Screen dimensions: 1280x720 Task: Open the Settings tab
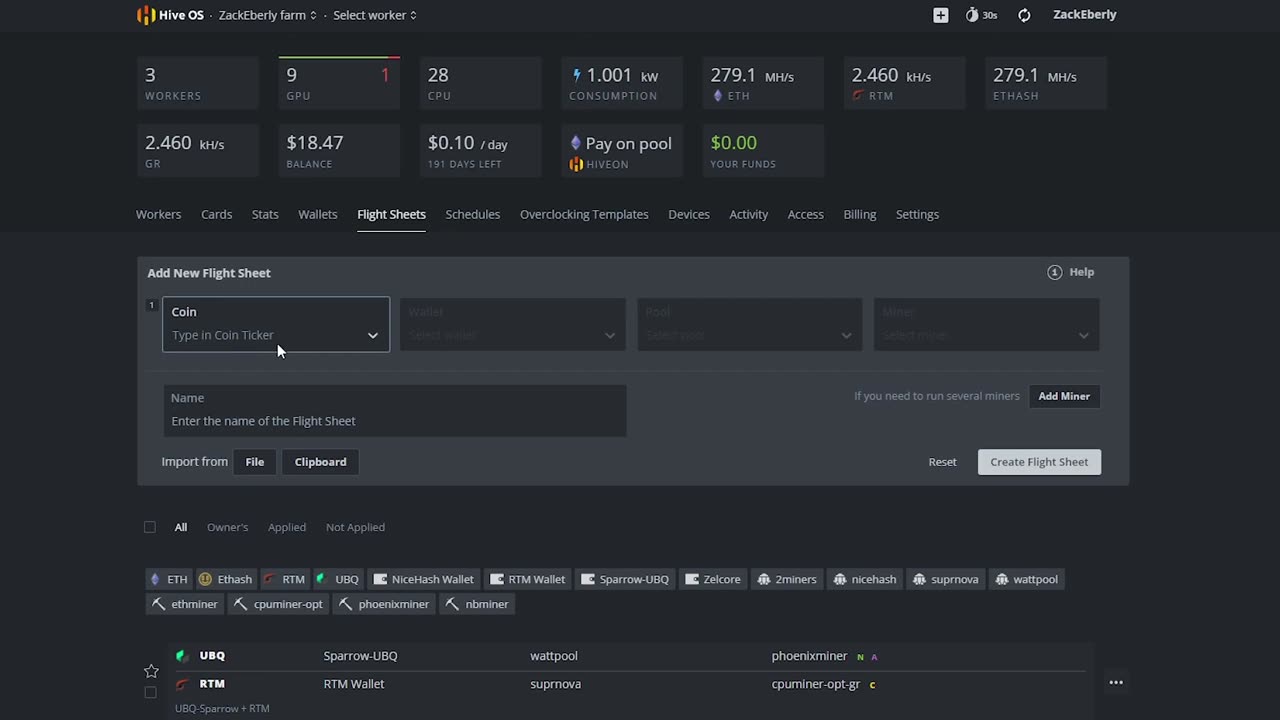point(917,214)
